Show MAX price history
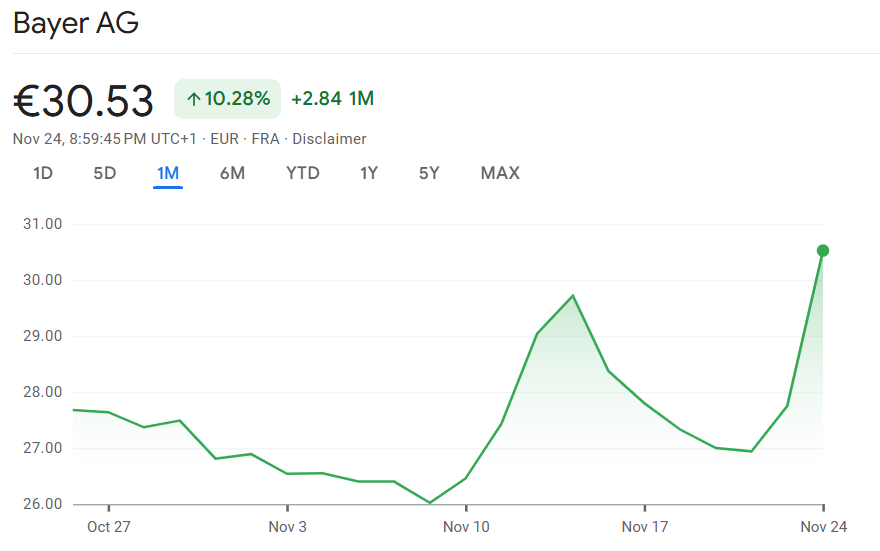This screenshot has width=880, height=551. coord(500,173)
